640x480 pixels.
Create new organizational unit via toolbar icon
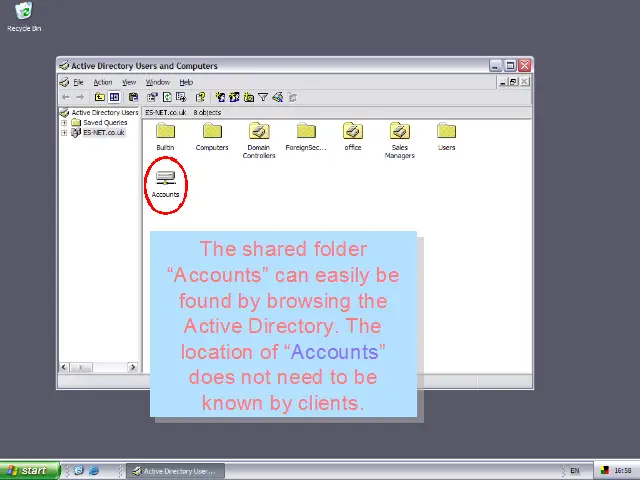point(249,97)
